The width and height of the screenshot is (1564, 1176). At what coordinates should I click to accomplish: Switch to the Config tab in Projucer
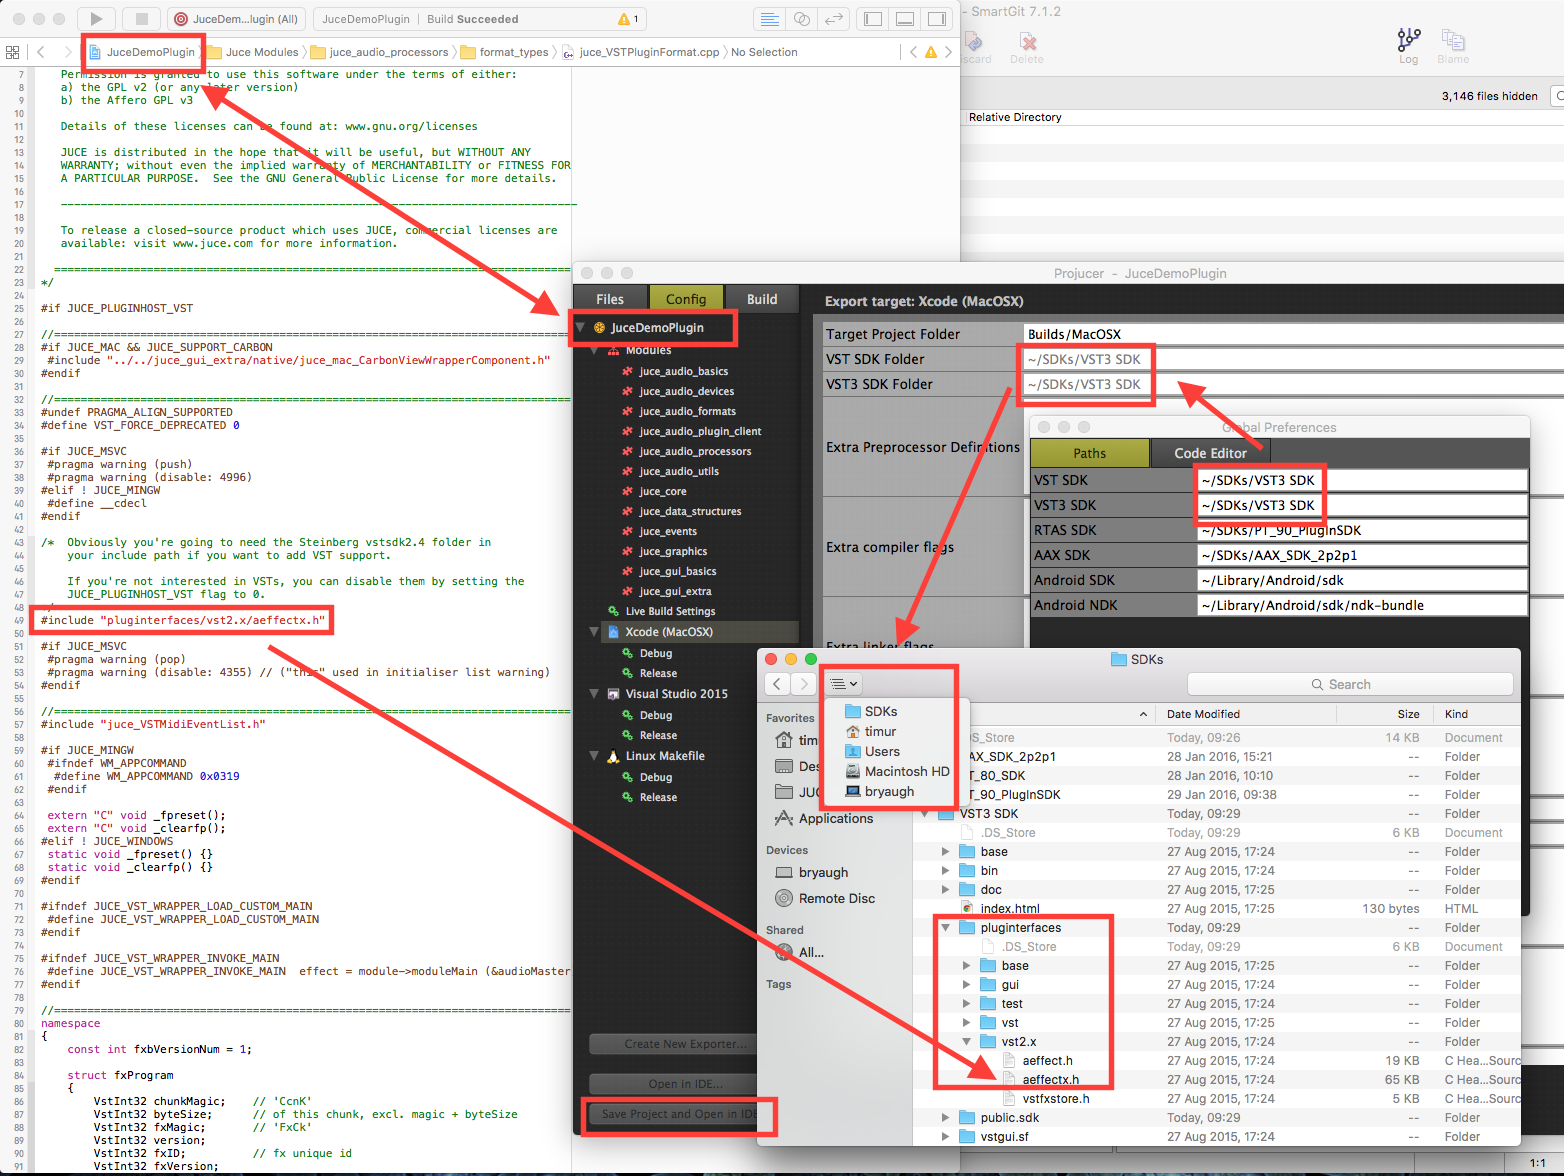pyautogui.click(x=686, y=299)
